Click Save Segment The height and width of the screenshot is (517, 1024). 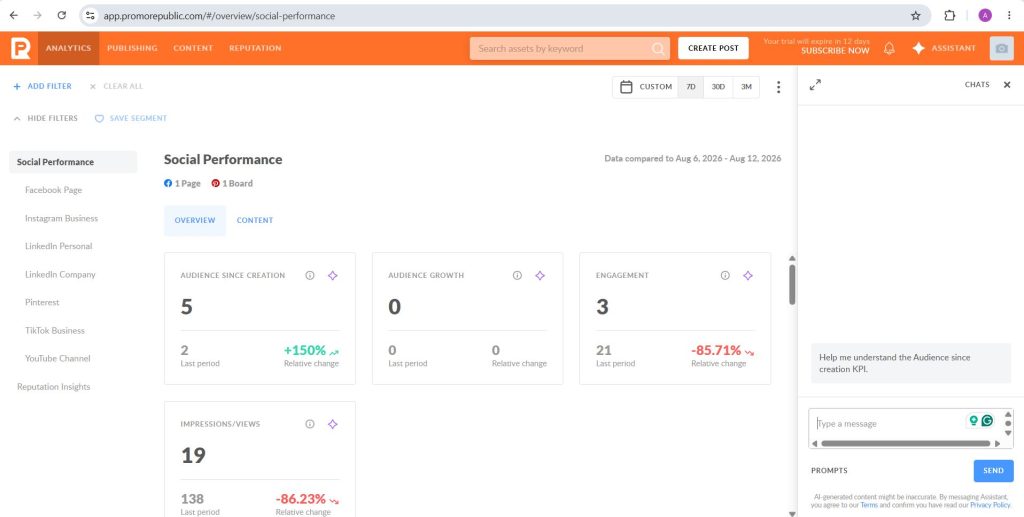coord(131,119)
